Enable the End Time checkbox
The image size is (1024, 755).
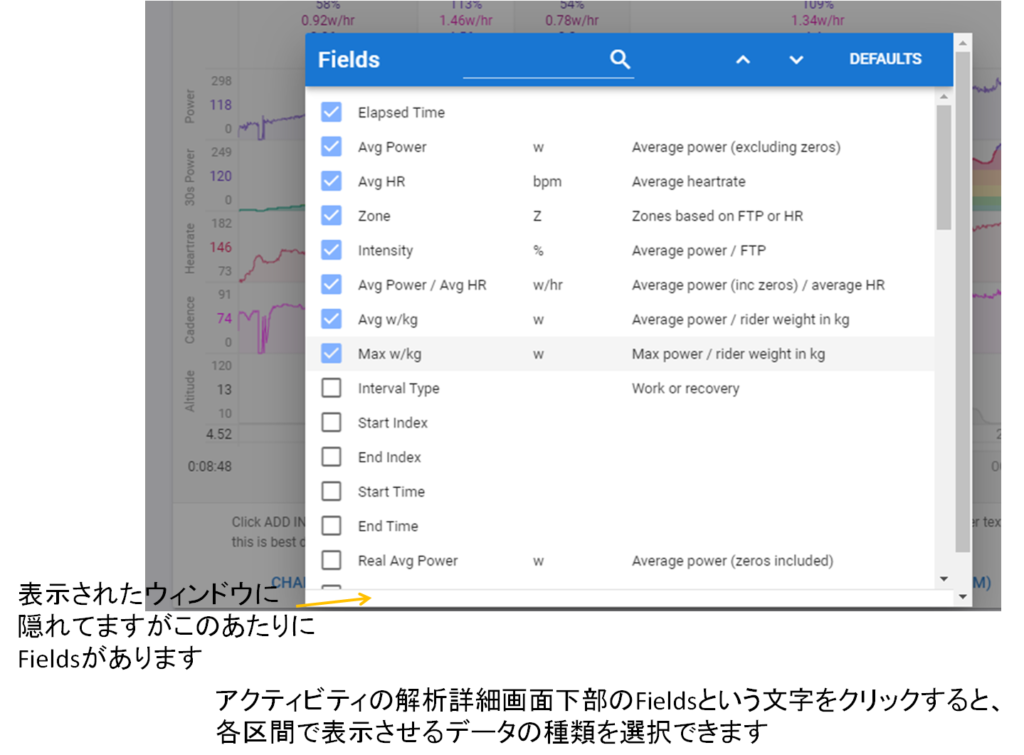click(331, 526)
